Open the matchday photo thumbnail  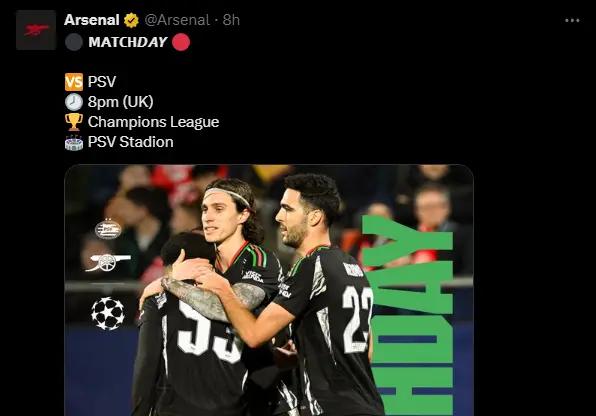pos(269,290)
